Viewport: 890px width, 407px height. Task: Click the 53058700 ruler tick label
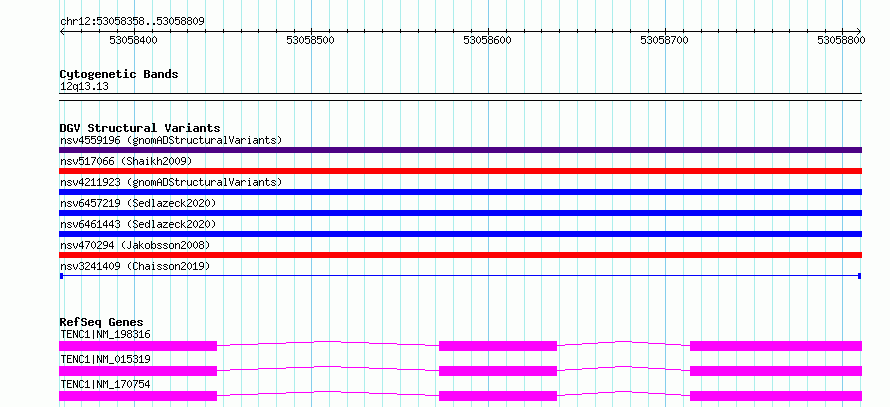tap(665, 40)
